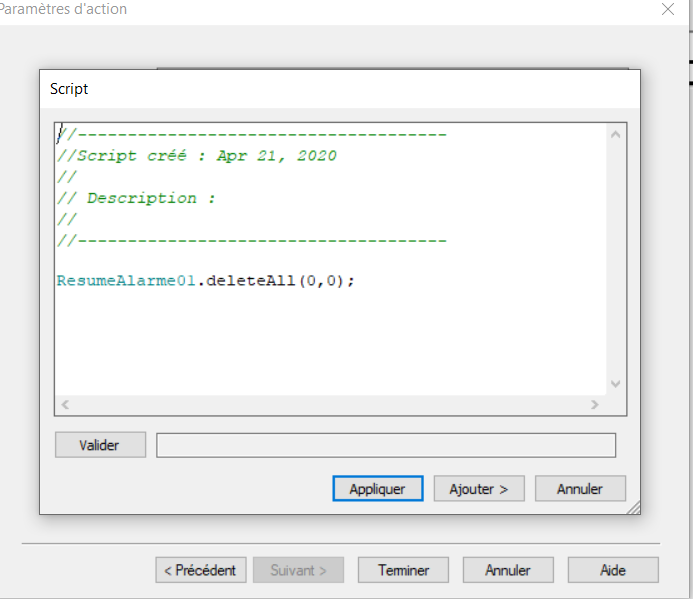
Task: Click the horizontal scrollbar's right arrow
Action: tap(594, 405)
